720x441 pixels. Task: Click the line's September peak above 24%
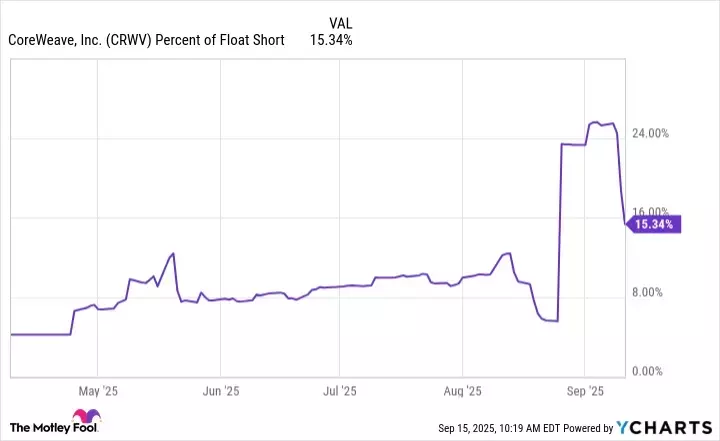click(x=594, y=122)
